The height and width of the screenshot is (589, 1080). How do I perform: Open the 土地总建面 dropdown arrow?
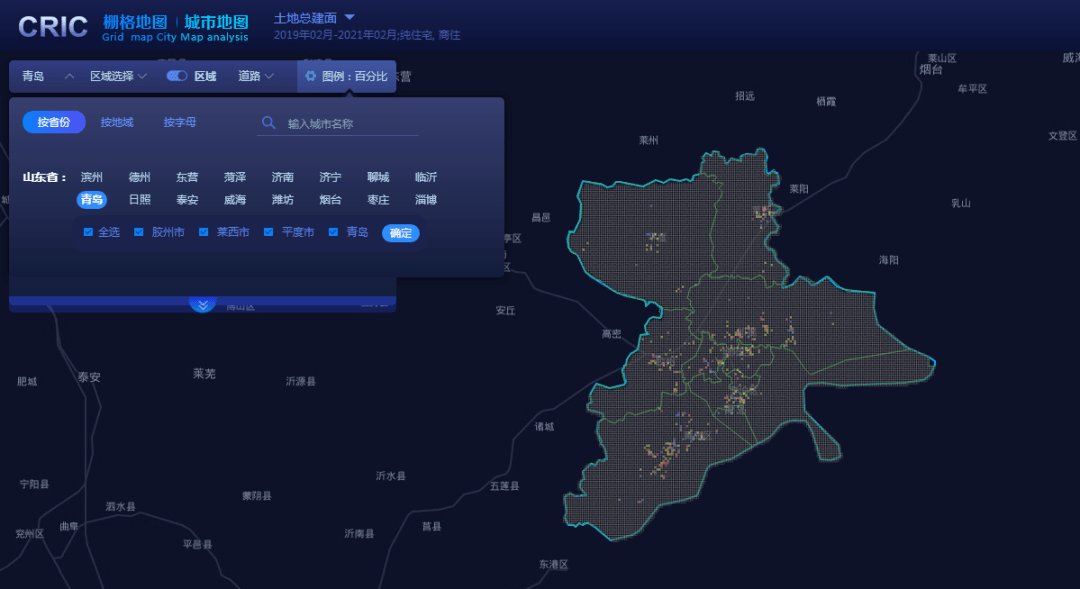tap(349, 17)
